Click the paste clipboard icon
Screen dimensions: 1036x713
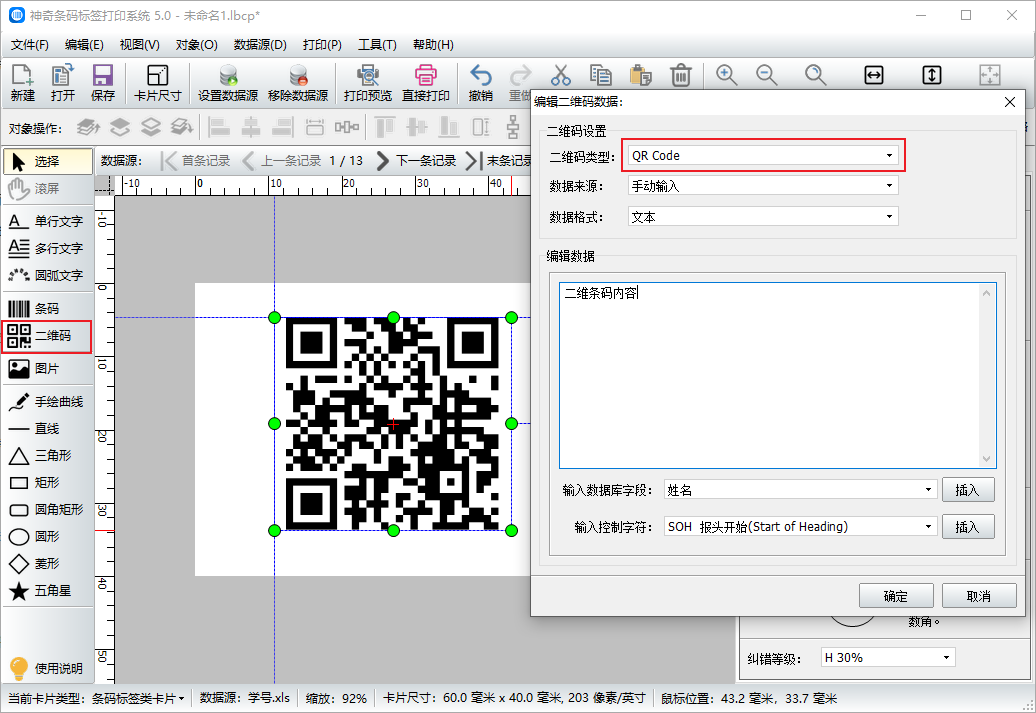click(x=640, y=75)
